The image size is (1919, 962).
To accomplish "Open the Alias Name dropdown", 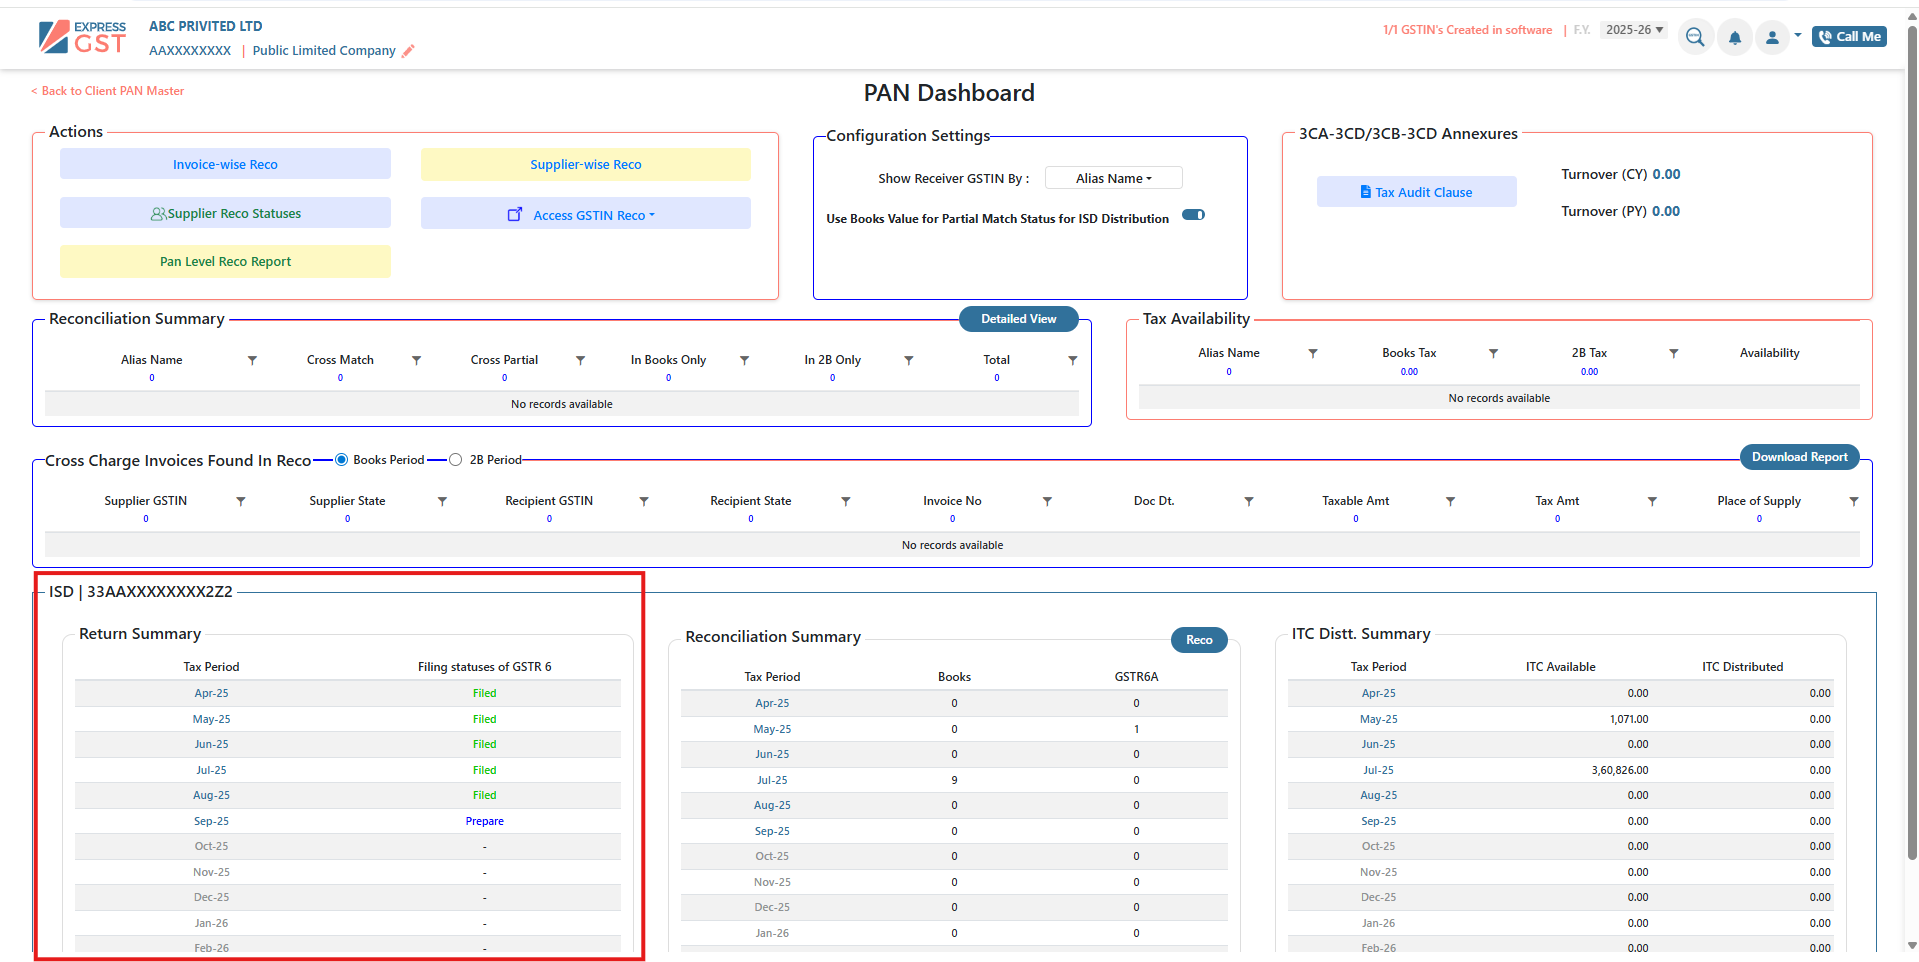I will [1113, 178].
